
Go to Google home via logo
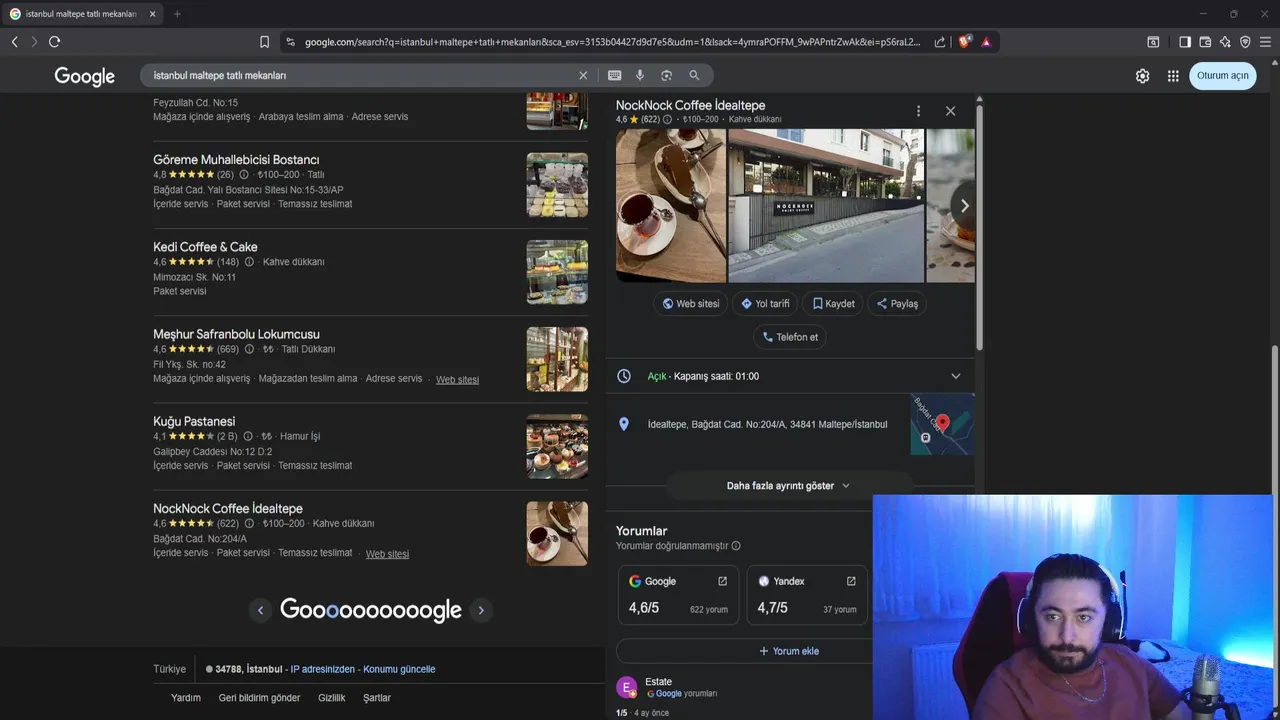pos(85,77)
